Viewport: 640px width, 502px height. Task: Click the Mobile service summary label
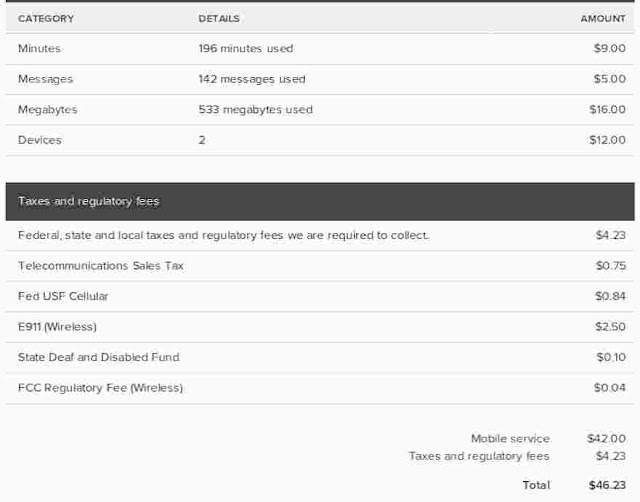tap(510, 439)
